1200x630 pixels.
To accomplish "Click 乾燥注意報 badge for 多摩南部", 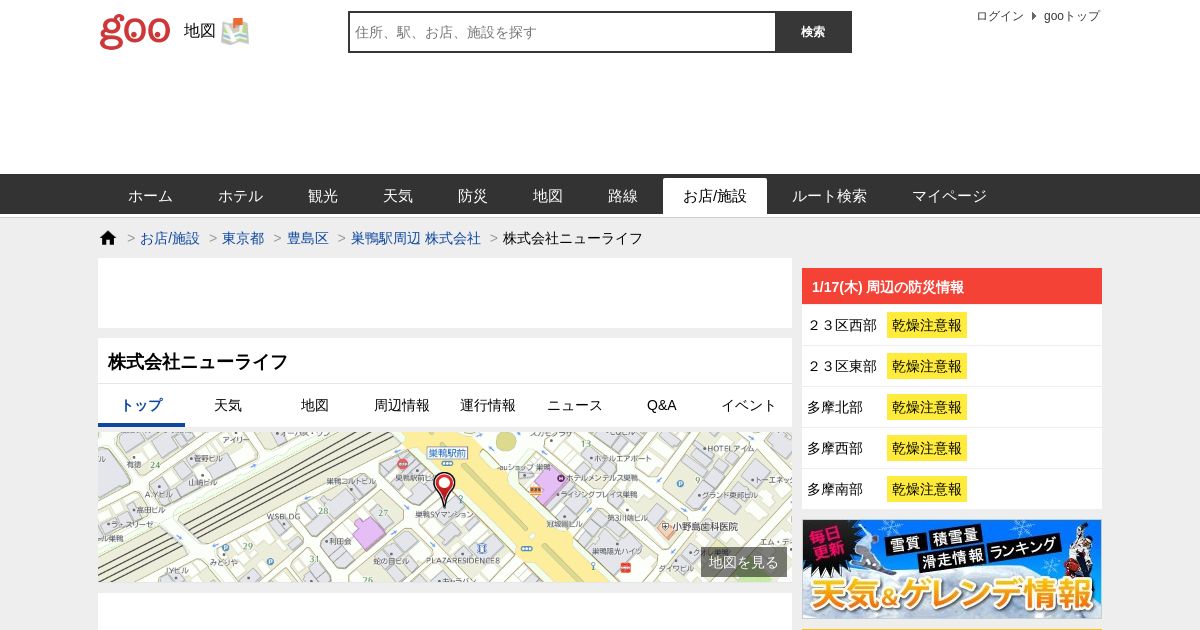I will click(927, 489).
